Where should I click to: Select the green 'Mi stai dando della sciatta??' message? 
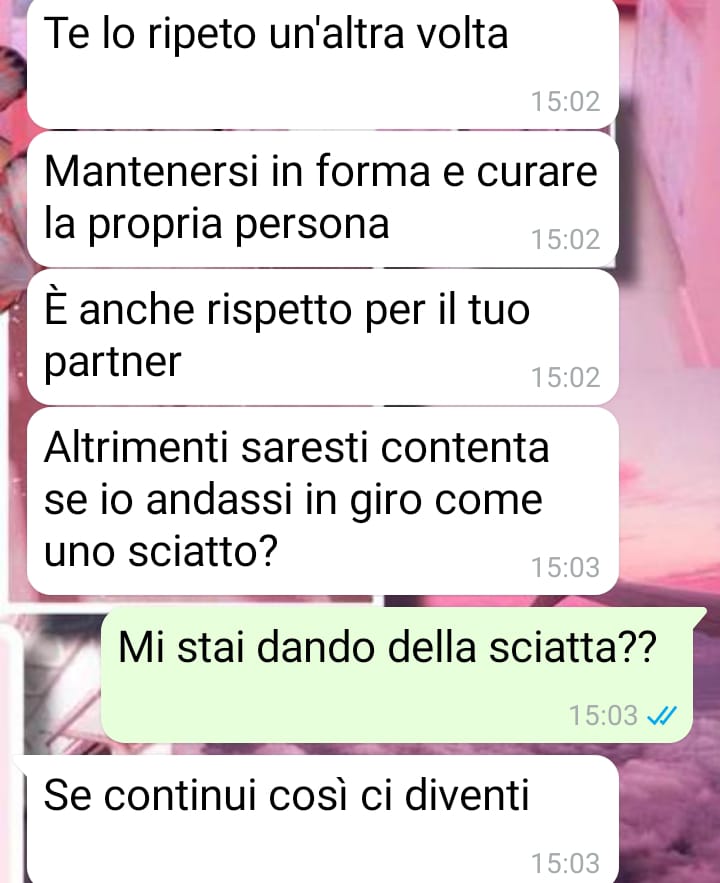[397, 675]
